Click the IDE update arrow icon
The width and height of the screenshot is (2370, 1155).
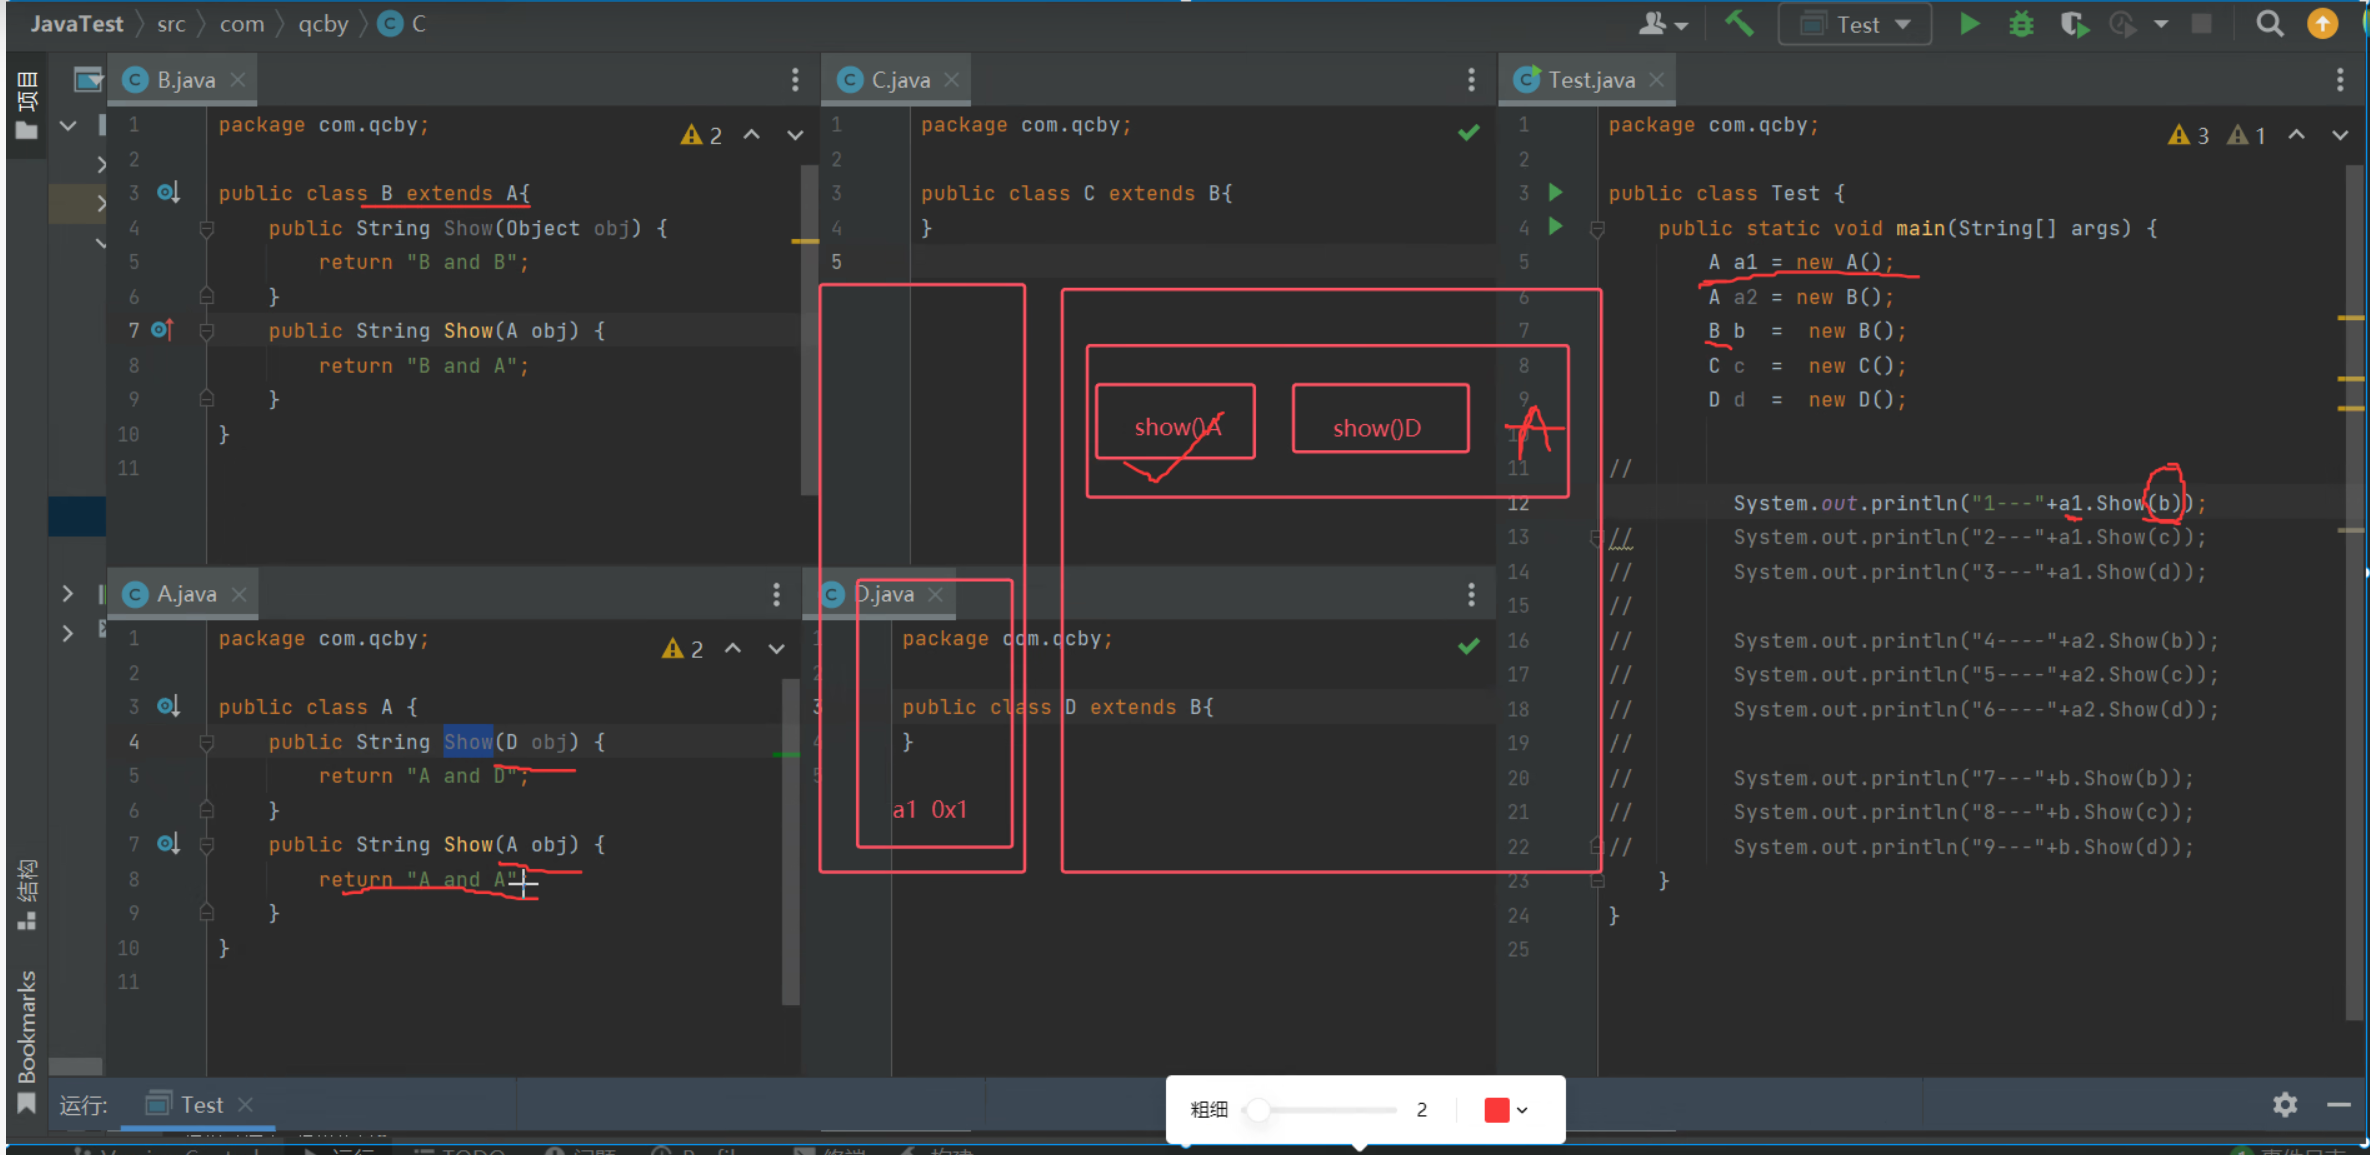click(2322, 24)
